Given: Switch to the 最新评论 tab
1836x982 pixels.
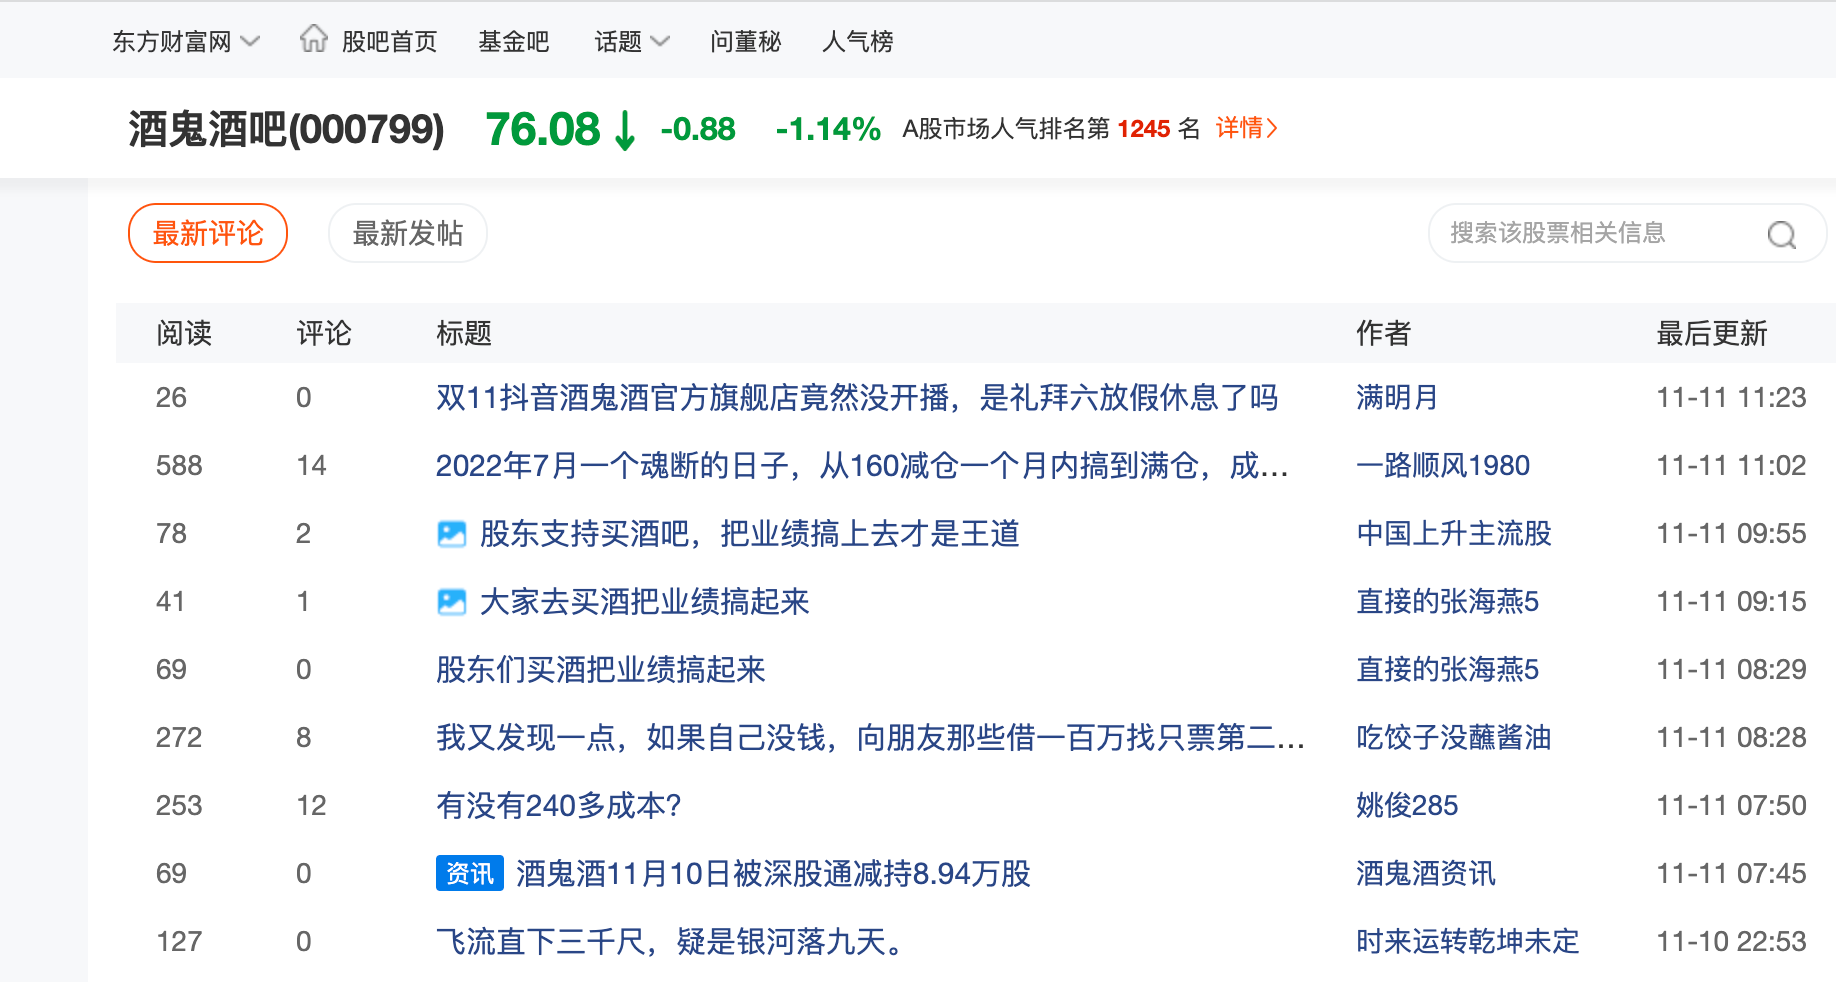Looking at the screenshot, I should [x=208, y=233].
